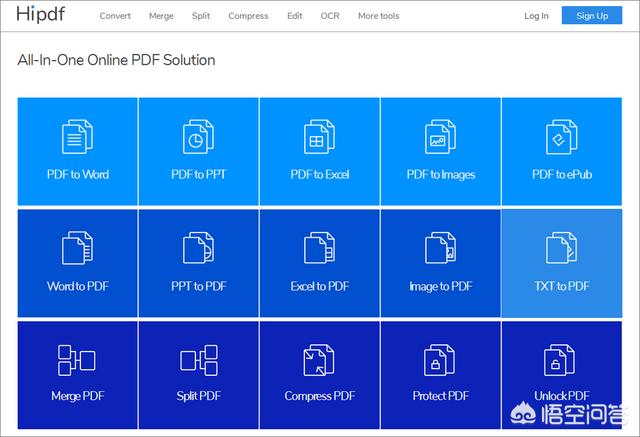Viewport: 640px width, 437px height.
Task: Launch the Compress PDF icon
Action: point(319,360)
